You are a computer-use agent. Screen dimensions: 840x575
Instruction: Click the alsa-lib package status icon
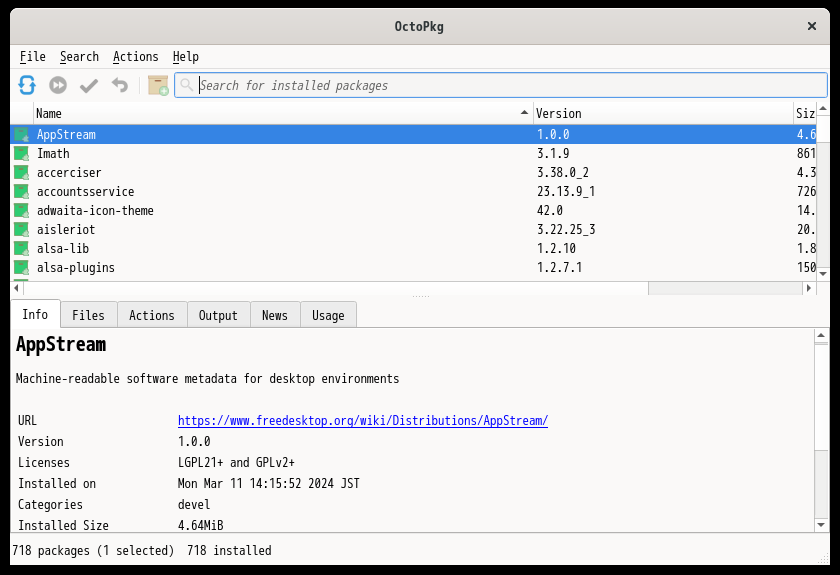coord(21,249)
